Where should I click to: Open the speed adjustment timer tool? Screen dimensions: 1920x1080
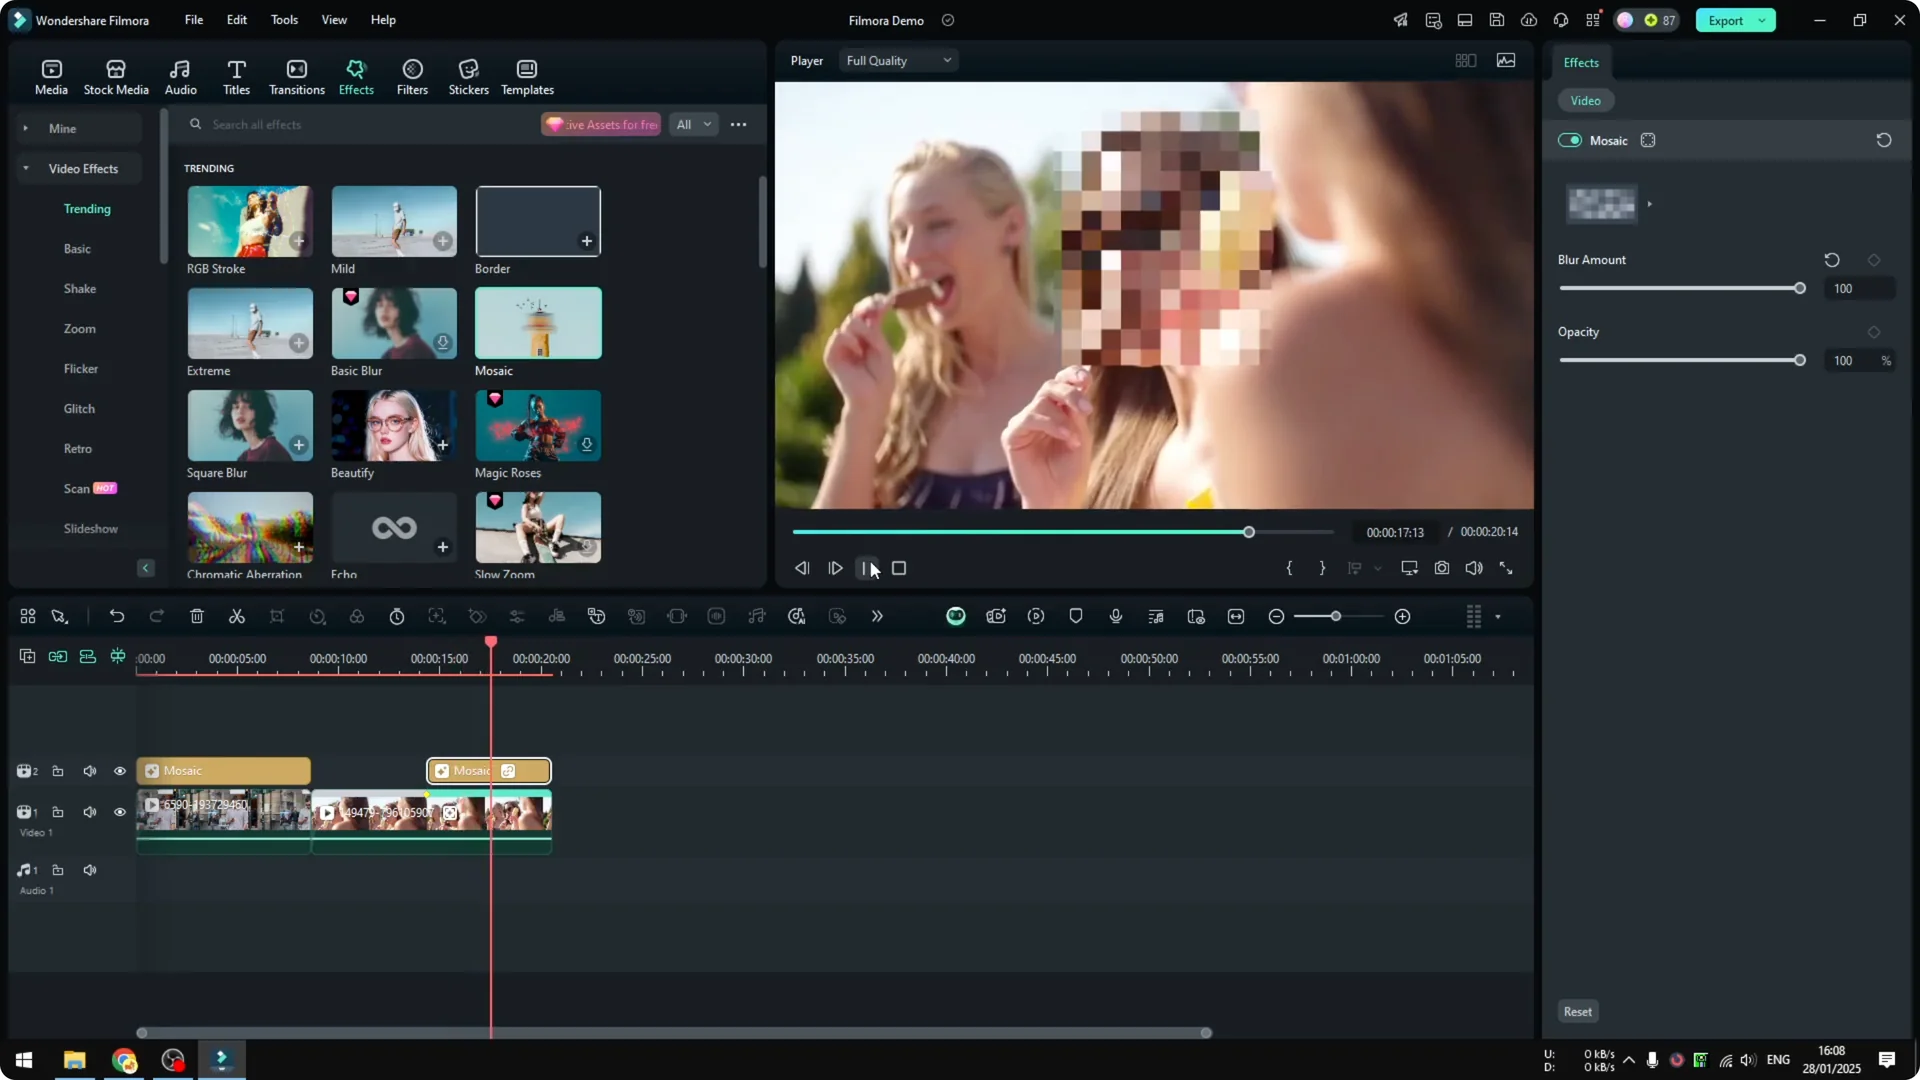click(397, 616)
